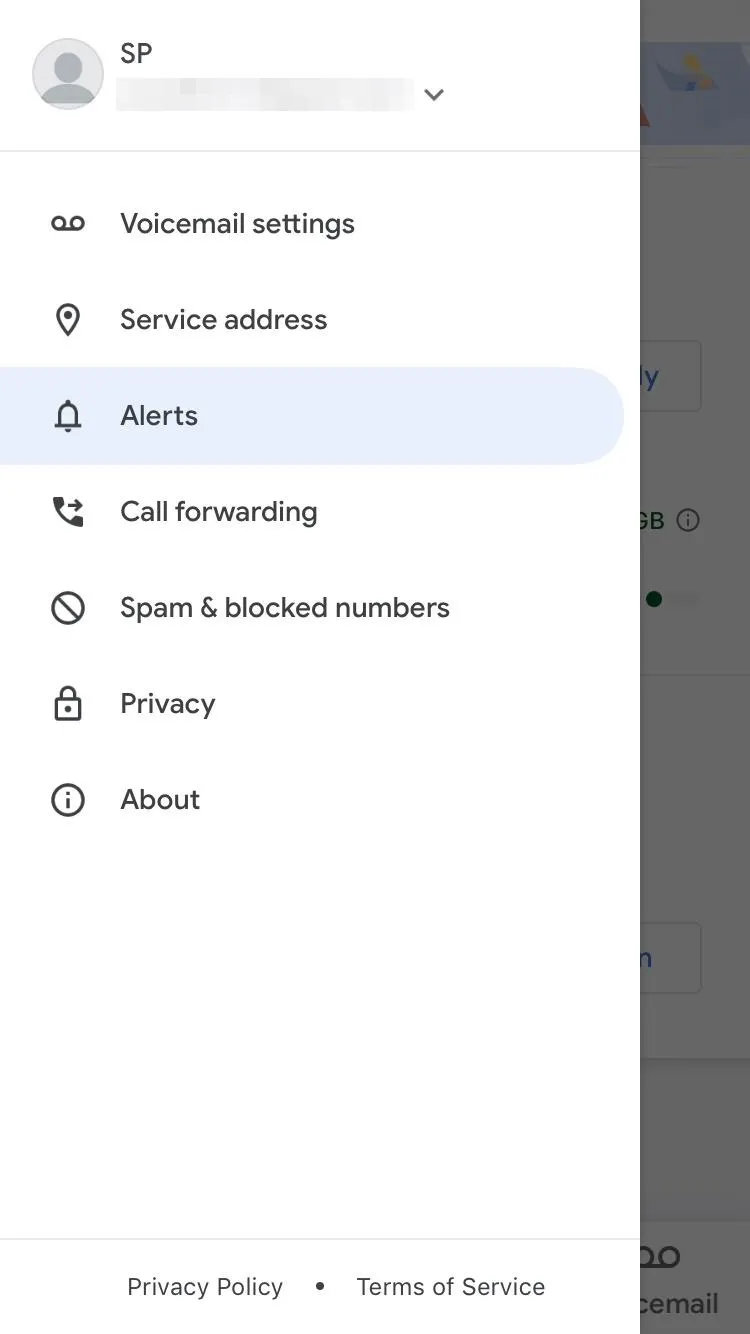The image size is (750, 1334).
Task: Tap the call forwarding phone icon
Action: (x=68, y=512)
